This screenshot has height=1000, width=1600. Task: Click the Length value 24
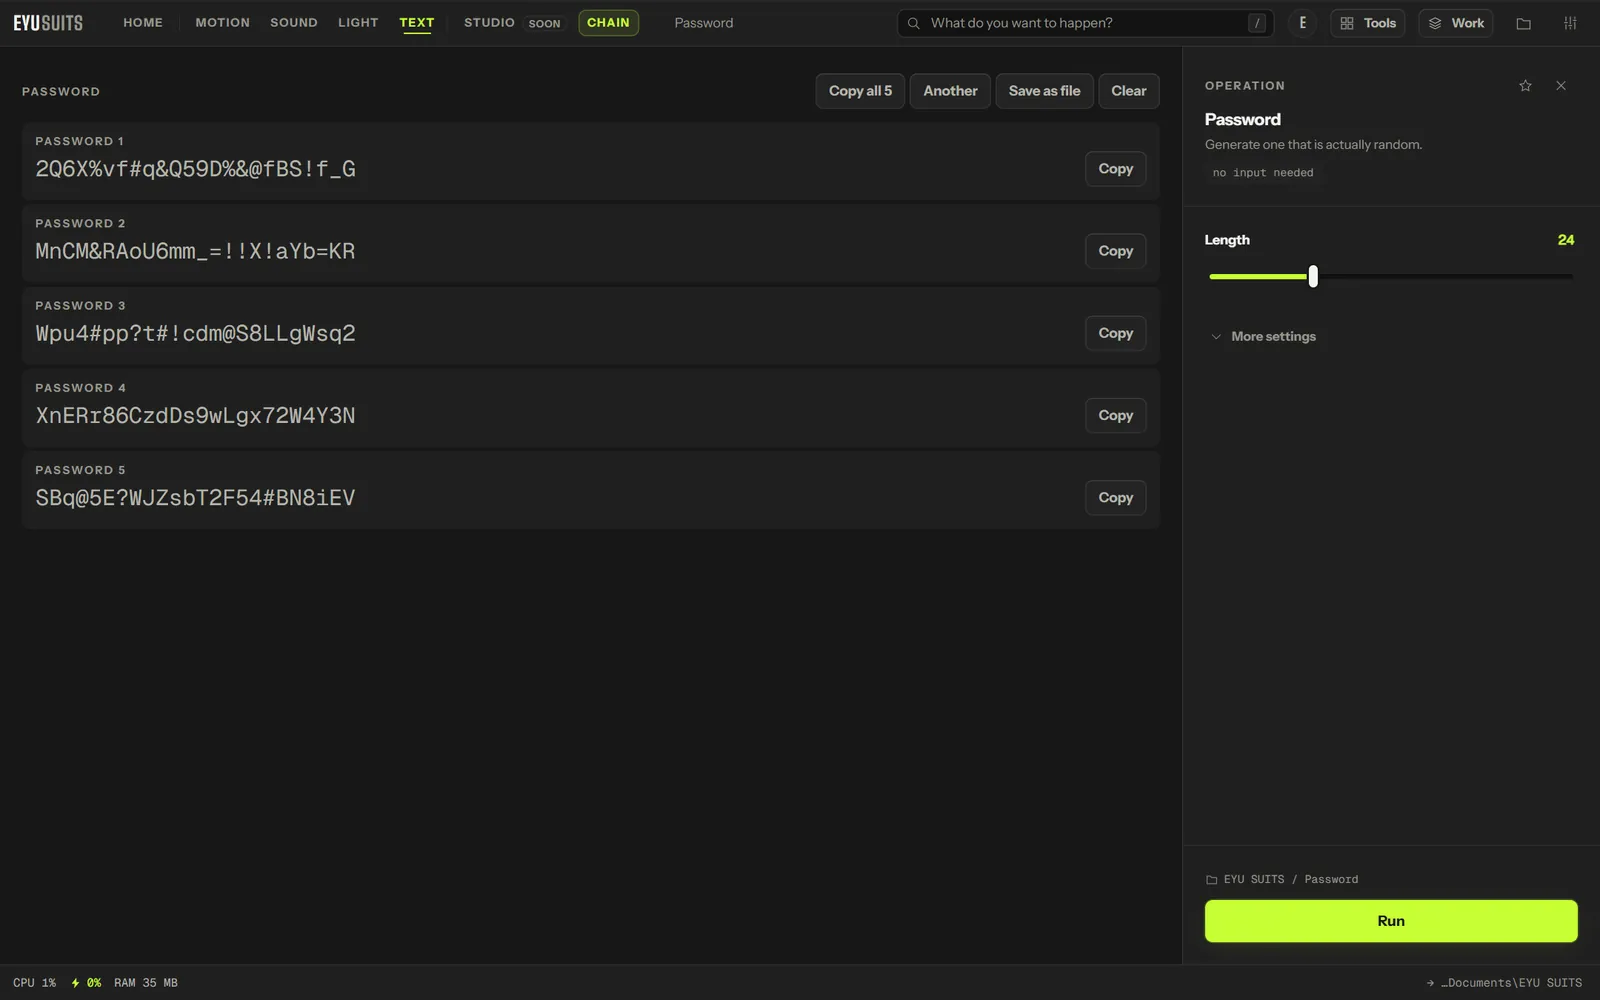pyautogui.click(x=1566, y=240)
